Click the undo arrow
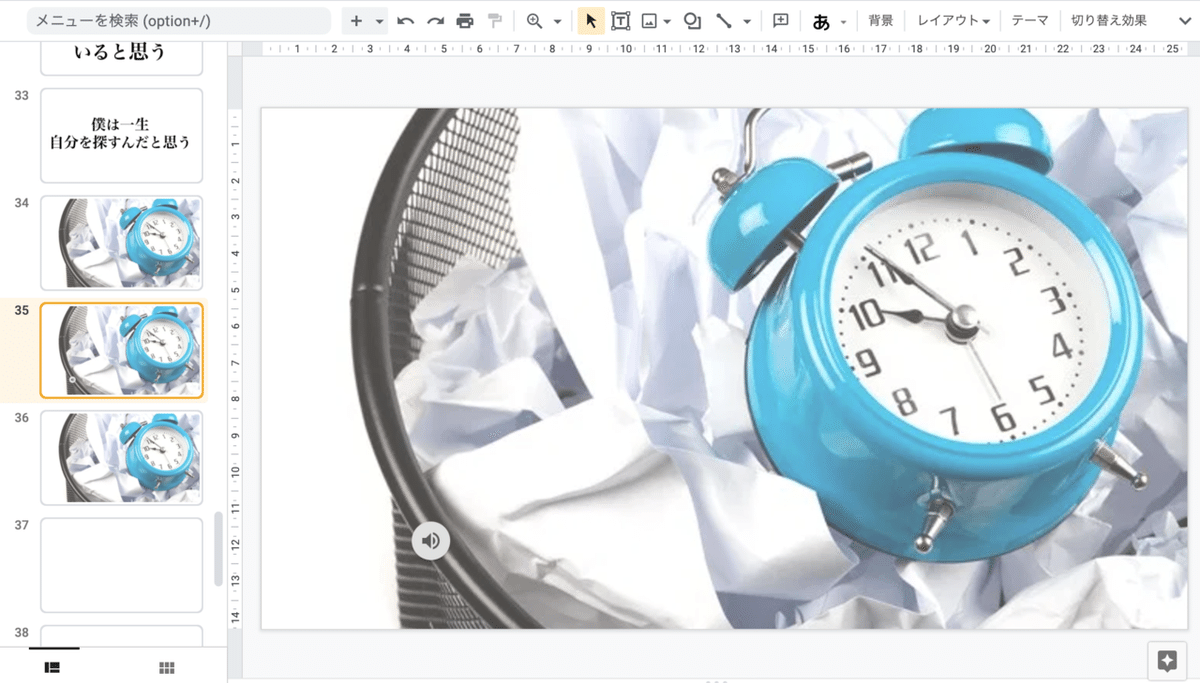This screenshot has width=1200, height=683. (x=406, y=21)
